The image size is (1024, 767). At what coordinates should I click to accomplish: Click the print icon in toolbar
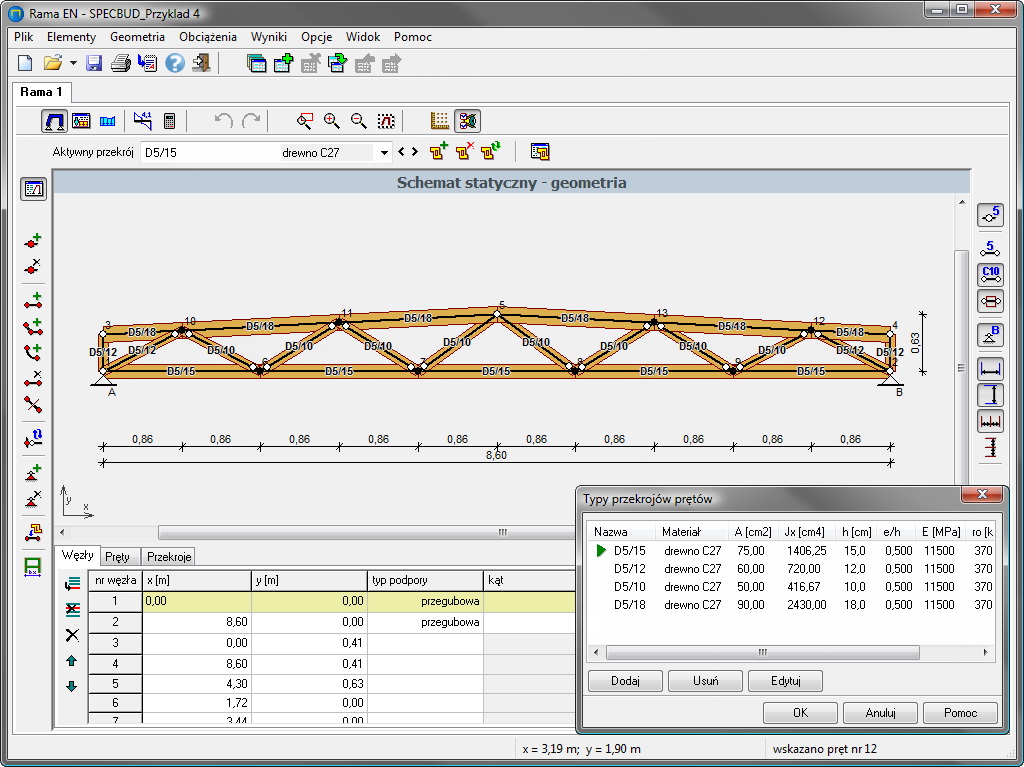tap(121, 63)
